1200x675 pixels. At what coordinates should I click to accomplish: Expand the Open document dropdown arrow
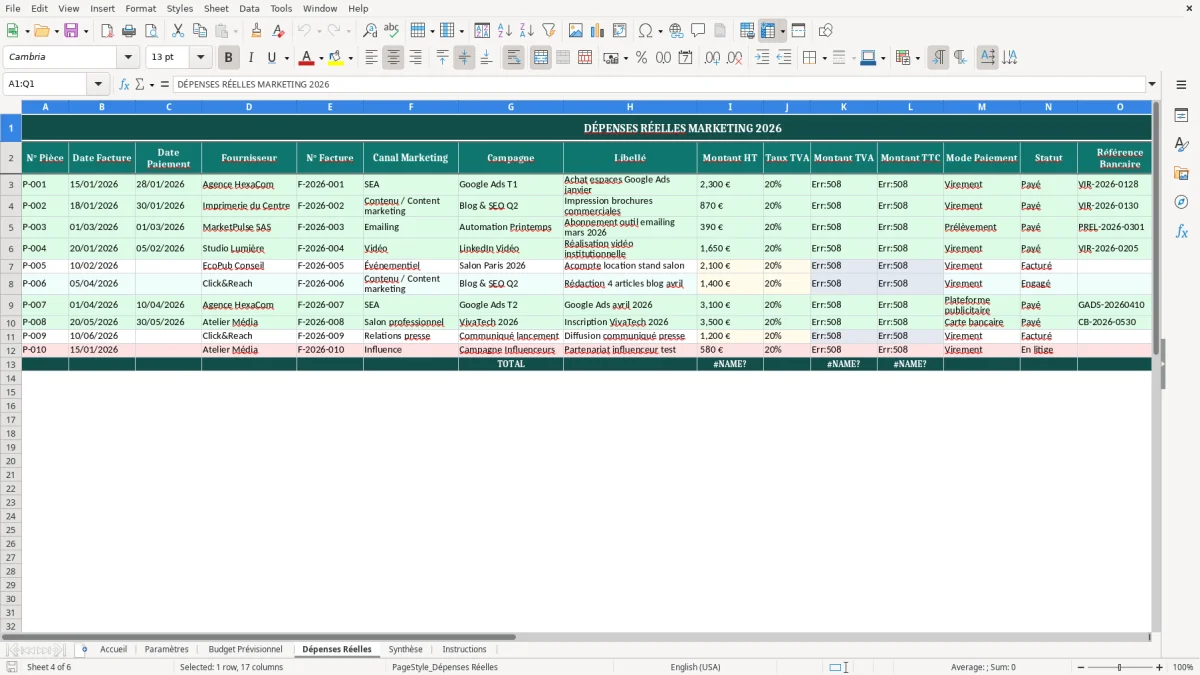[x=55, y=31]
